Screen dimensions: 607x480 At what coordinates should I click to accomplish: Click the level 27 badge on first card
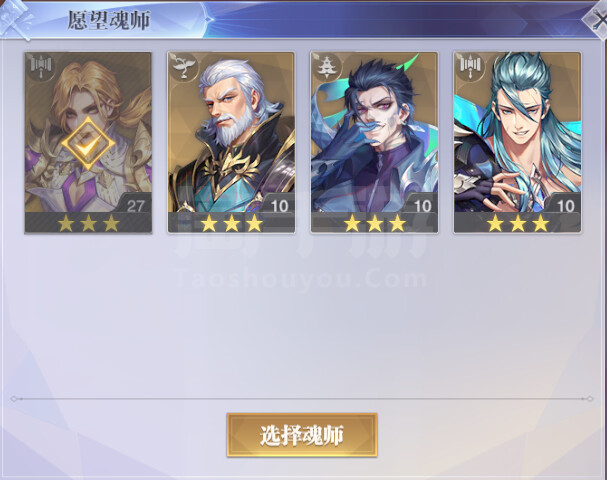pos(135,204)
